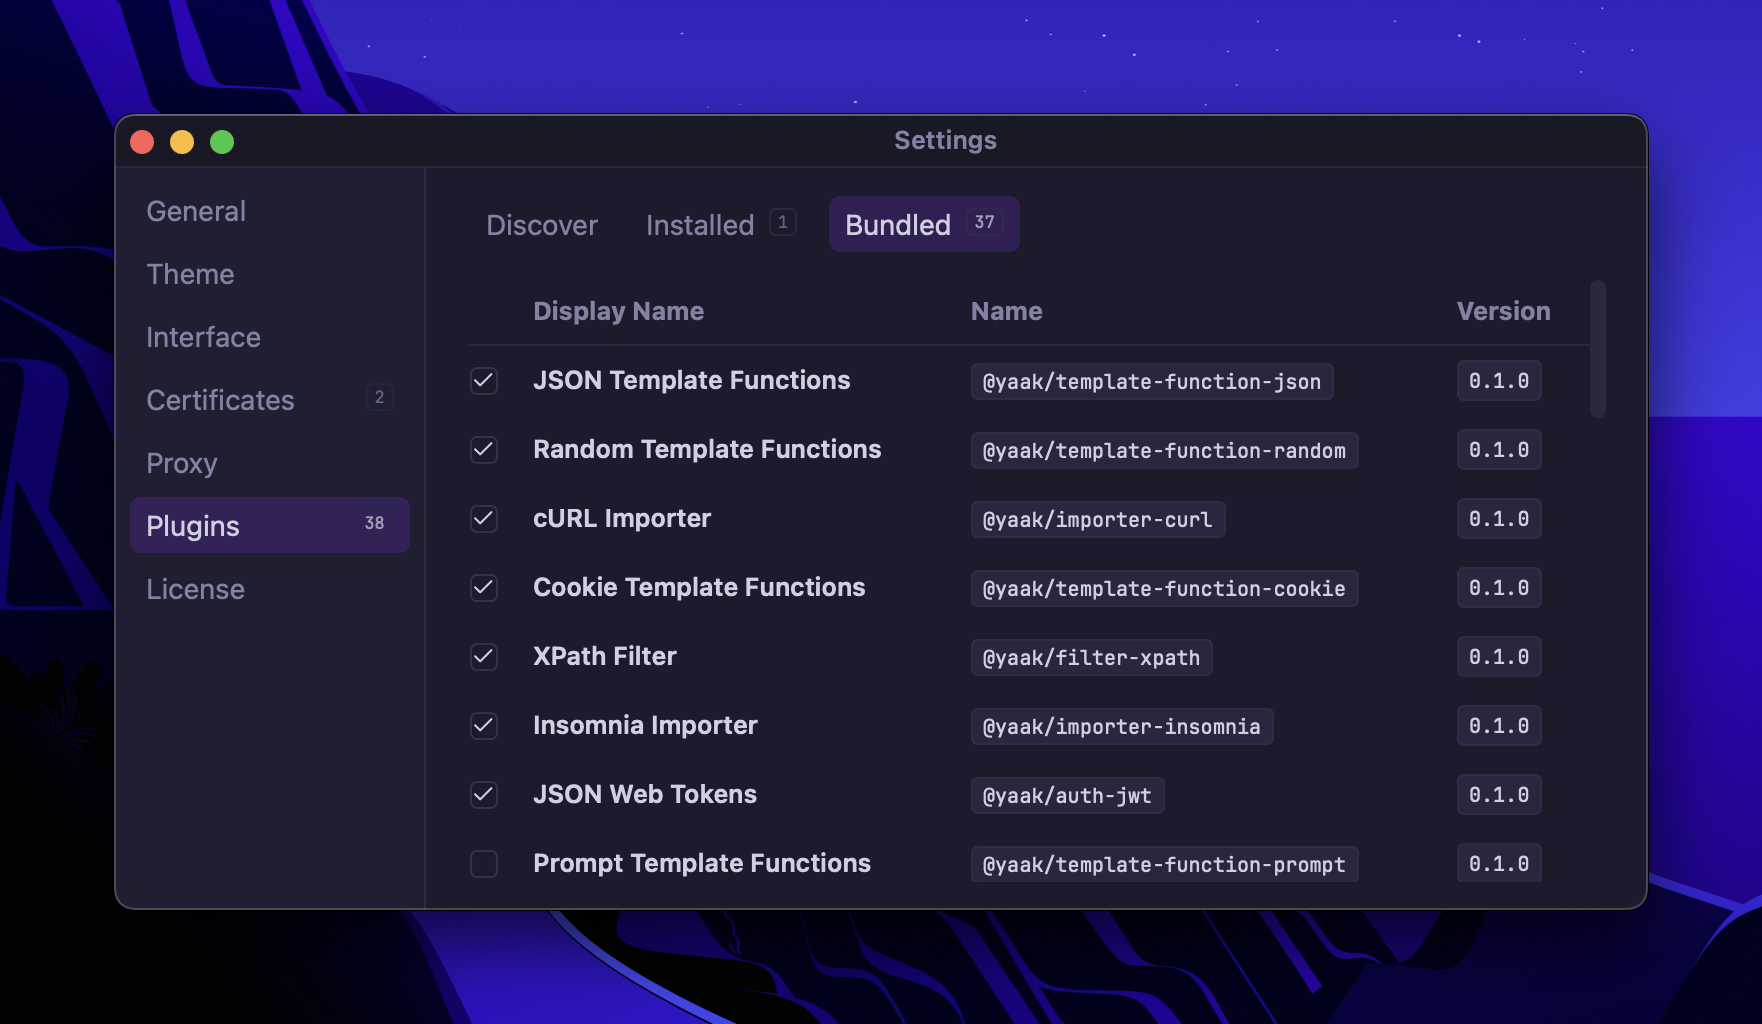The height and width of the screenshot is (1024, 1762).
Task: Disable the Random Template Functions checkbox
Action: [484, 450]
